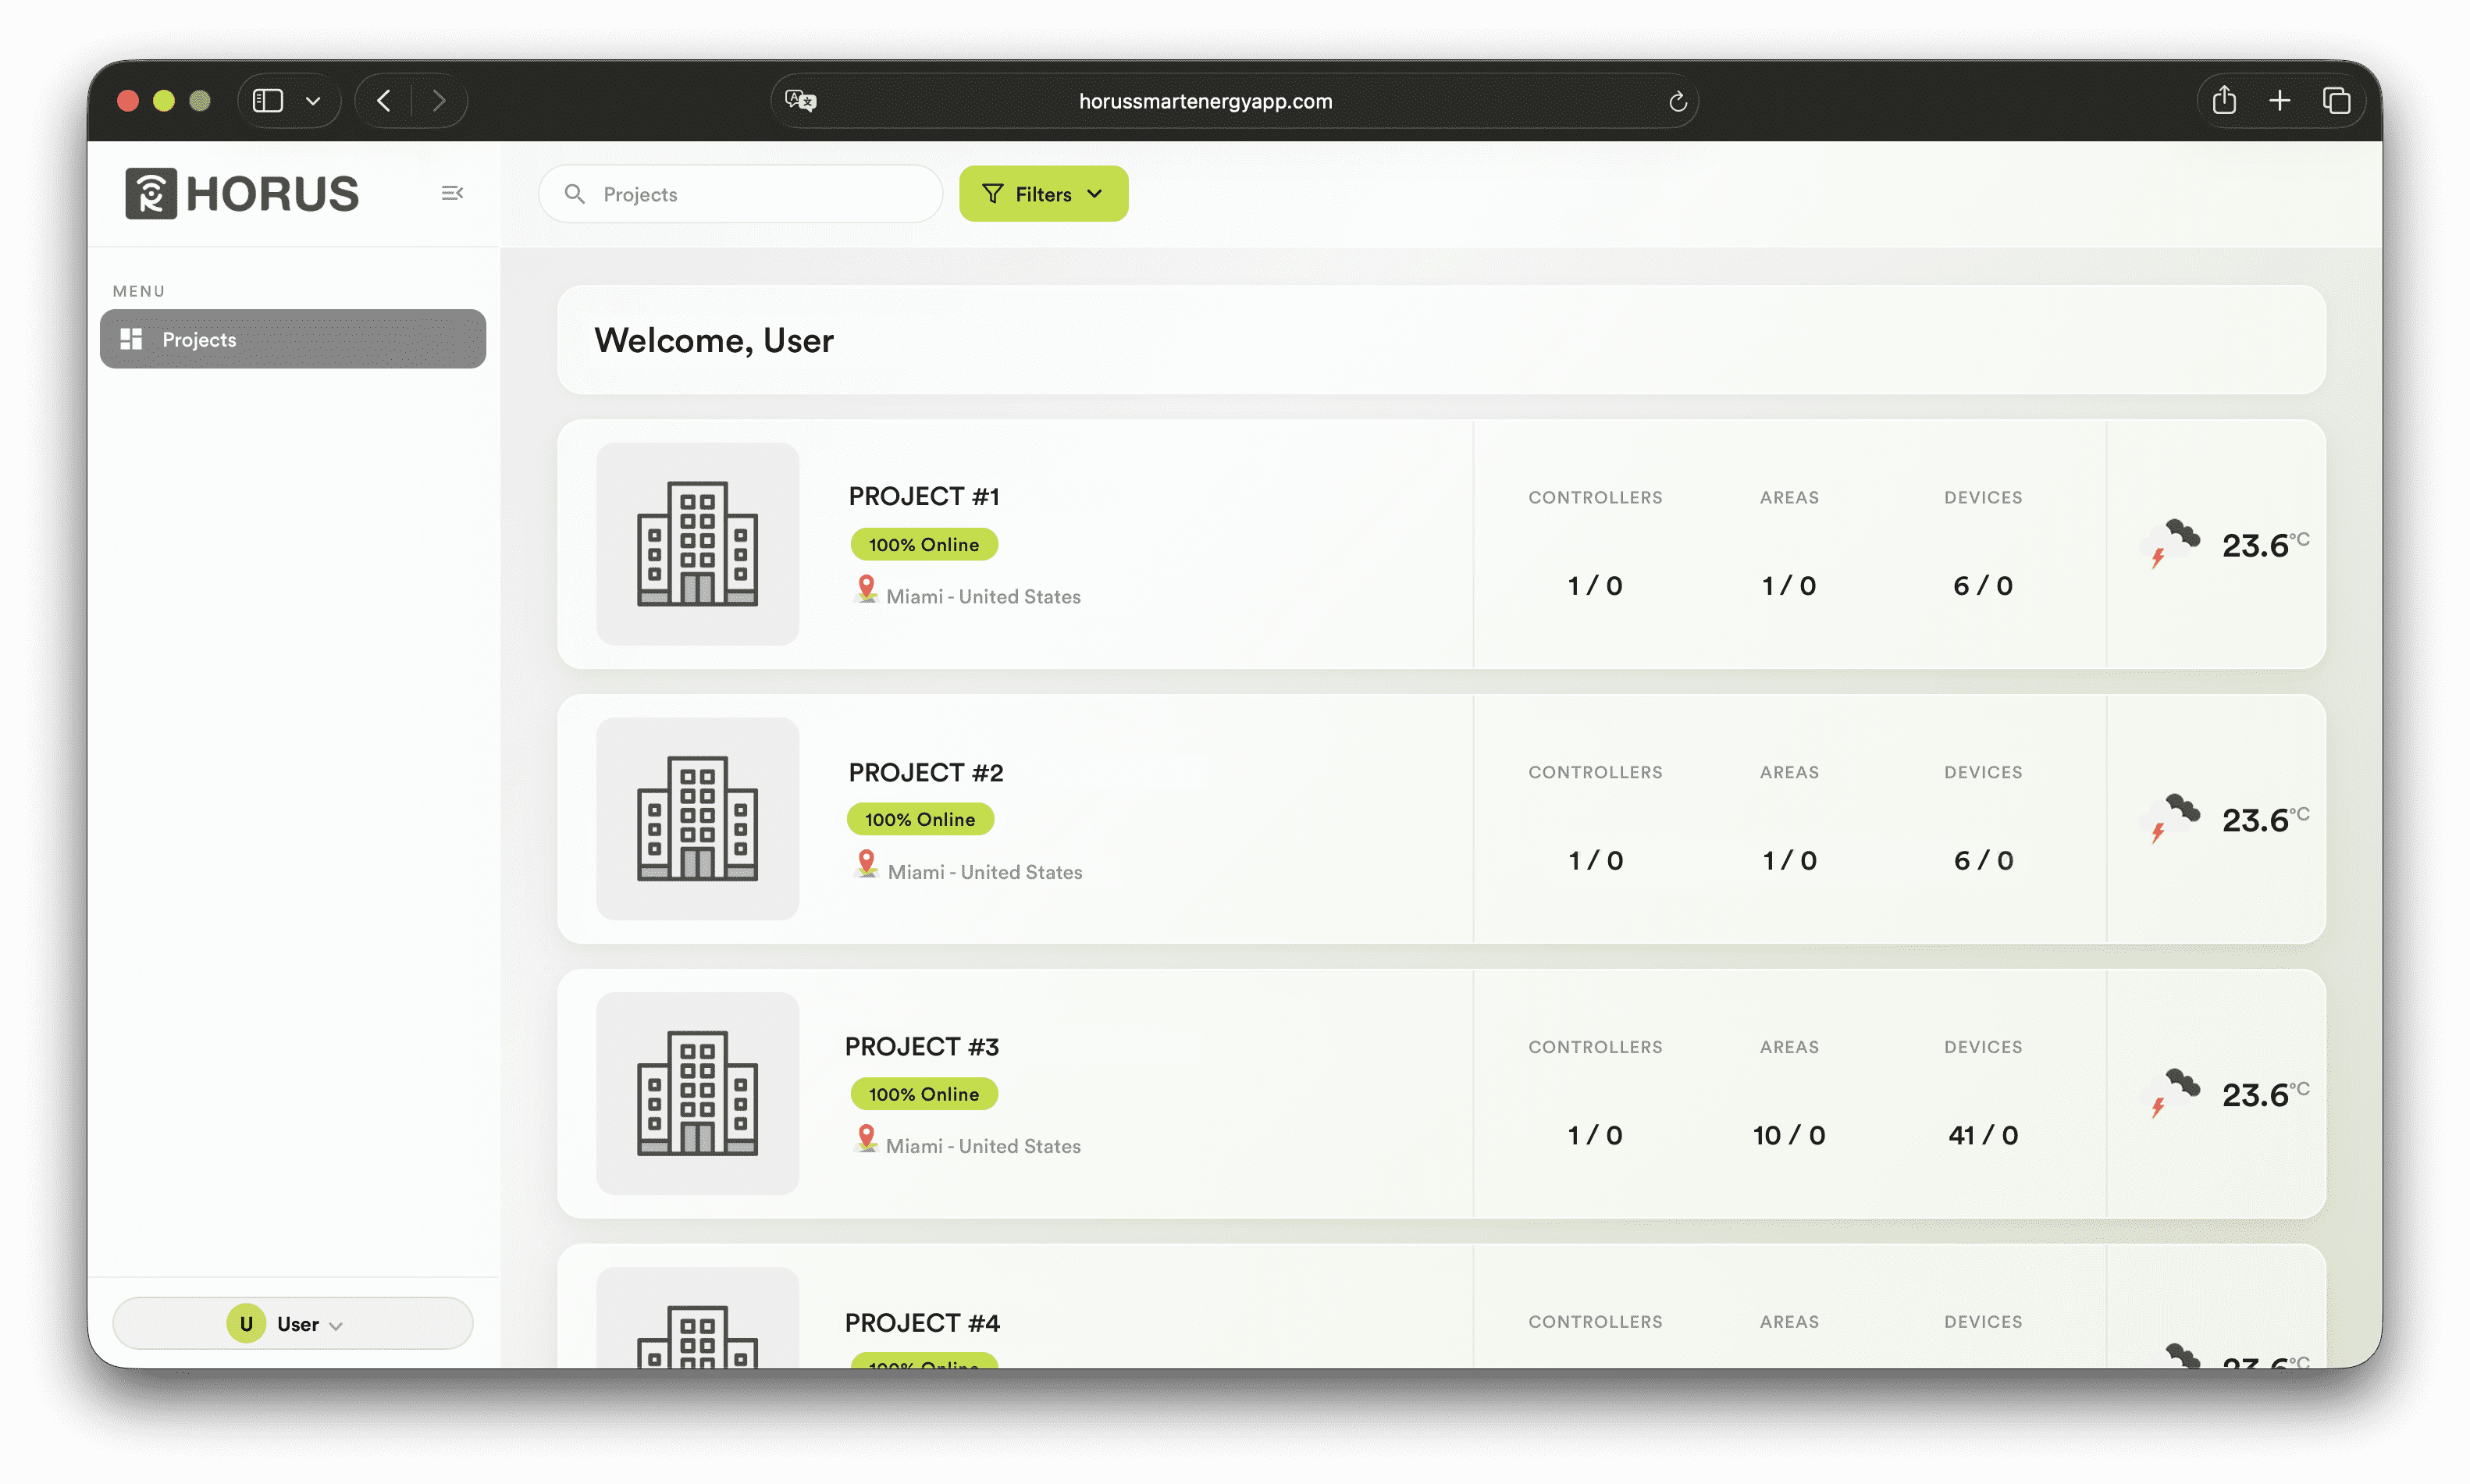The height and width of the screenshot is (1484, 2470).
Task: Open PROJECT #2 building thumbnail
Action: point(698,819)
